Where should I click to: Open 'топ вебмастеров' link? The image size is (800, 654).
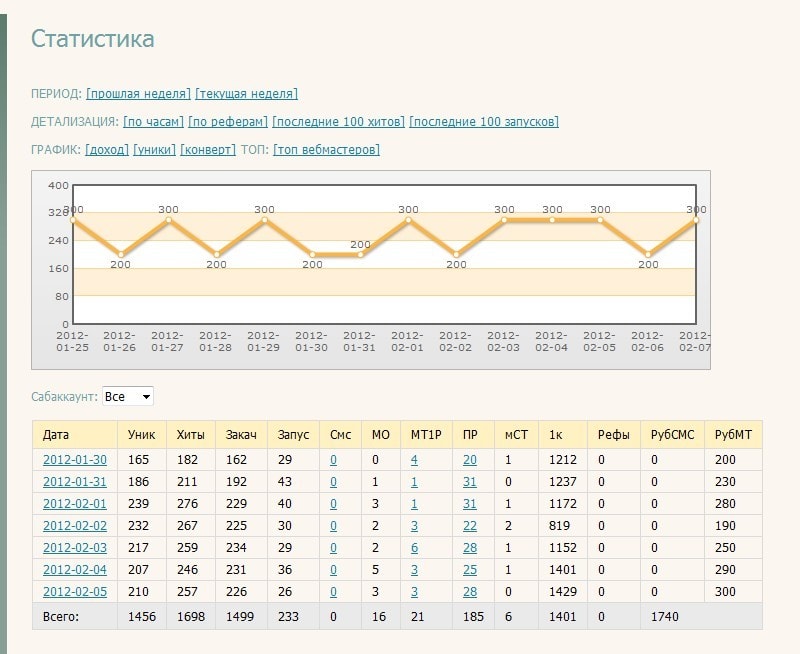[326, 150]
